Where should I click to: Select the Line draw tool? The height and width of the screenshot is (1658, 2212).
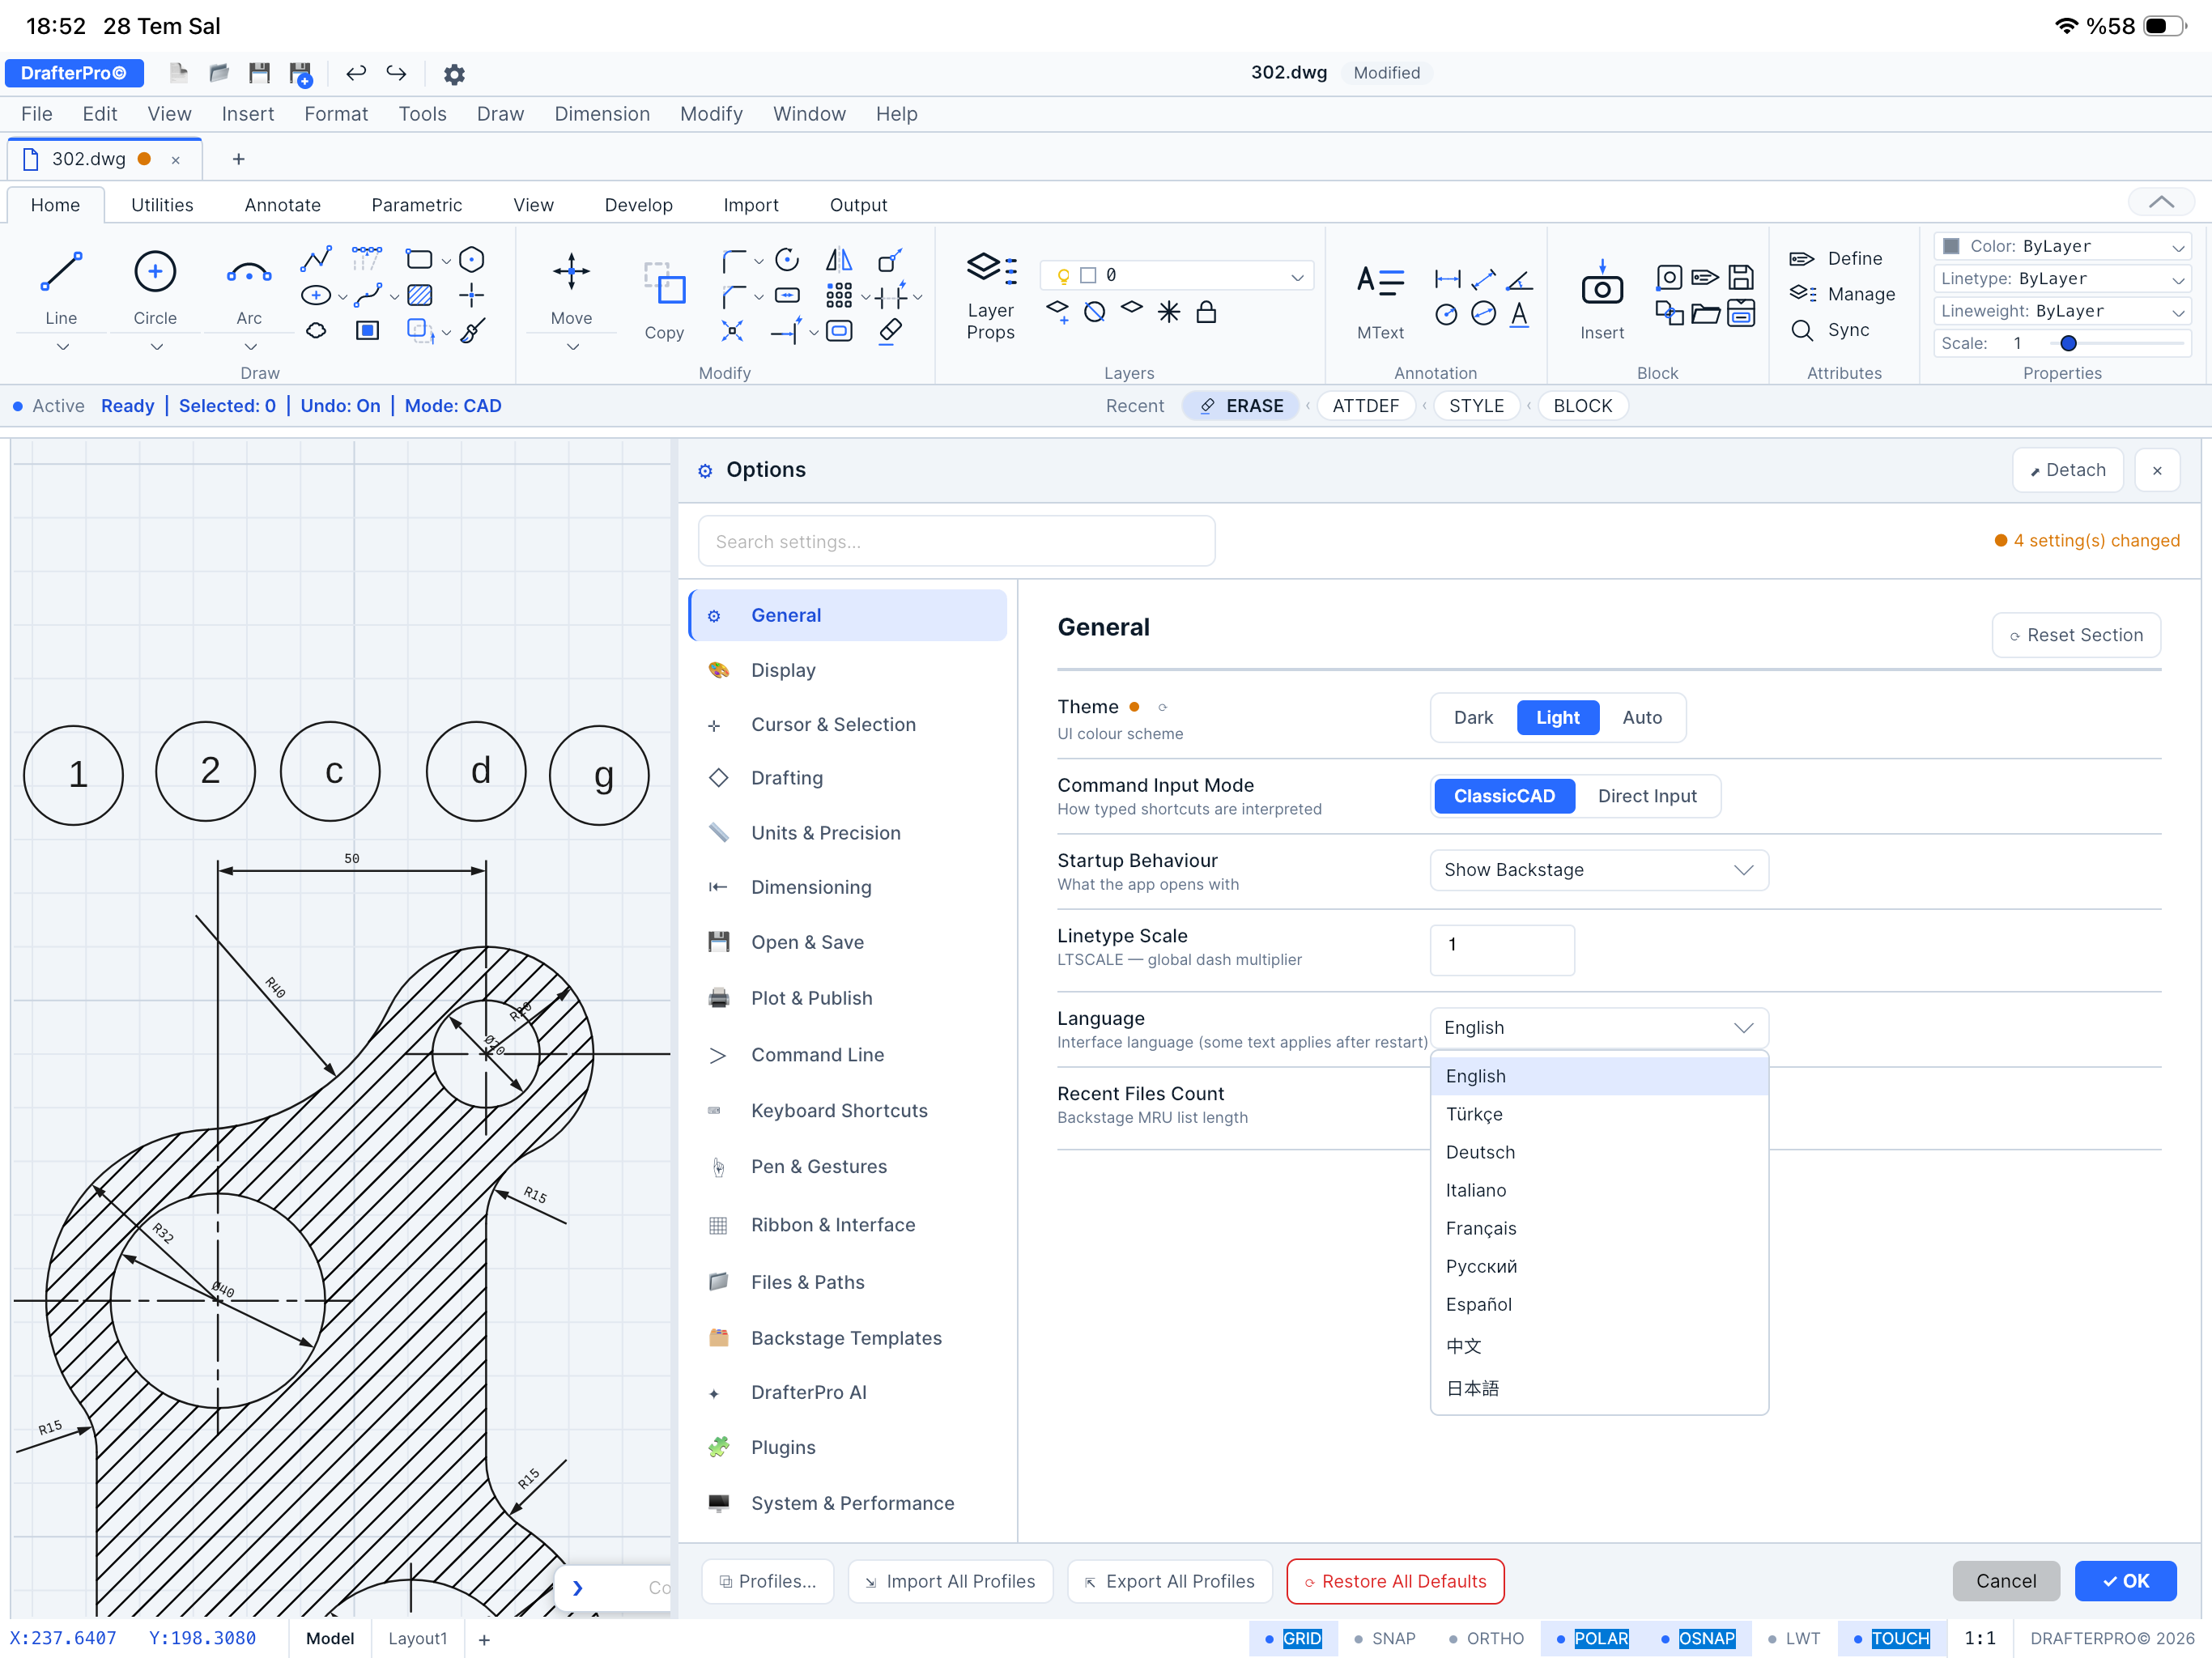(61, 287)
